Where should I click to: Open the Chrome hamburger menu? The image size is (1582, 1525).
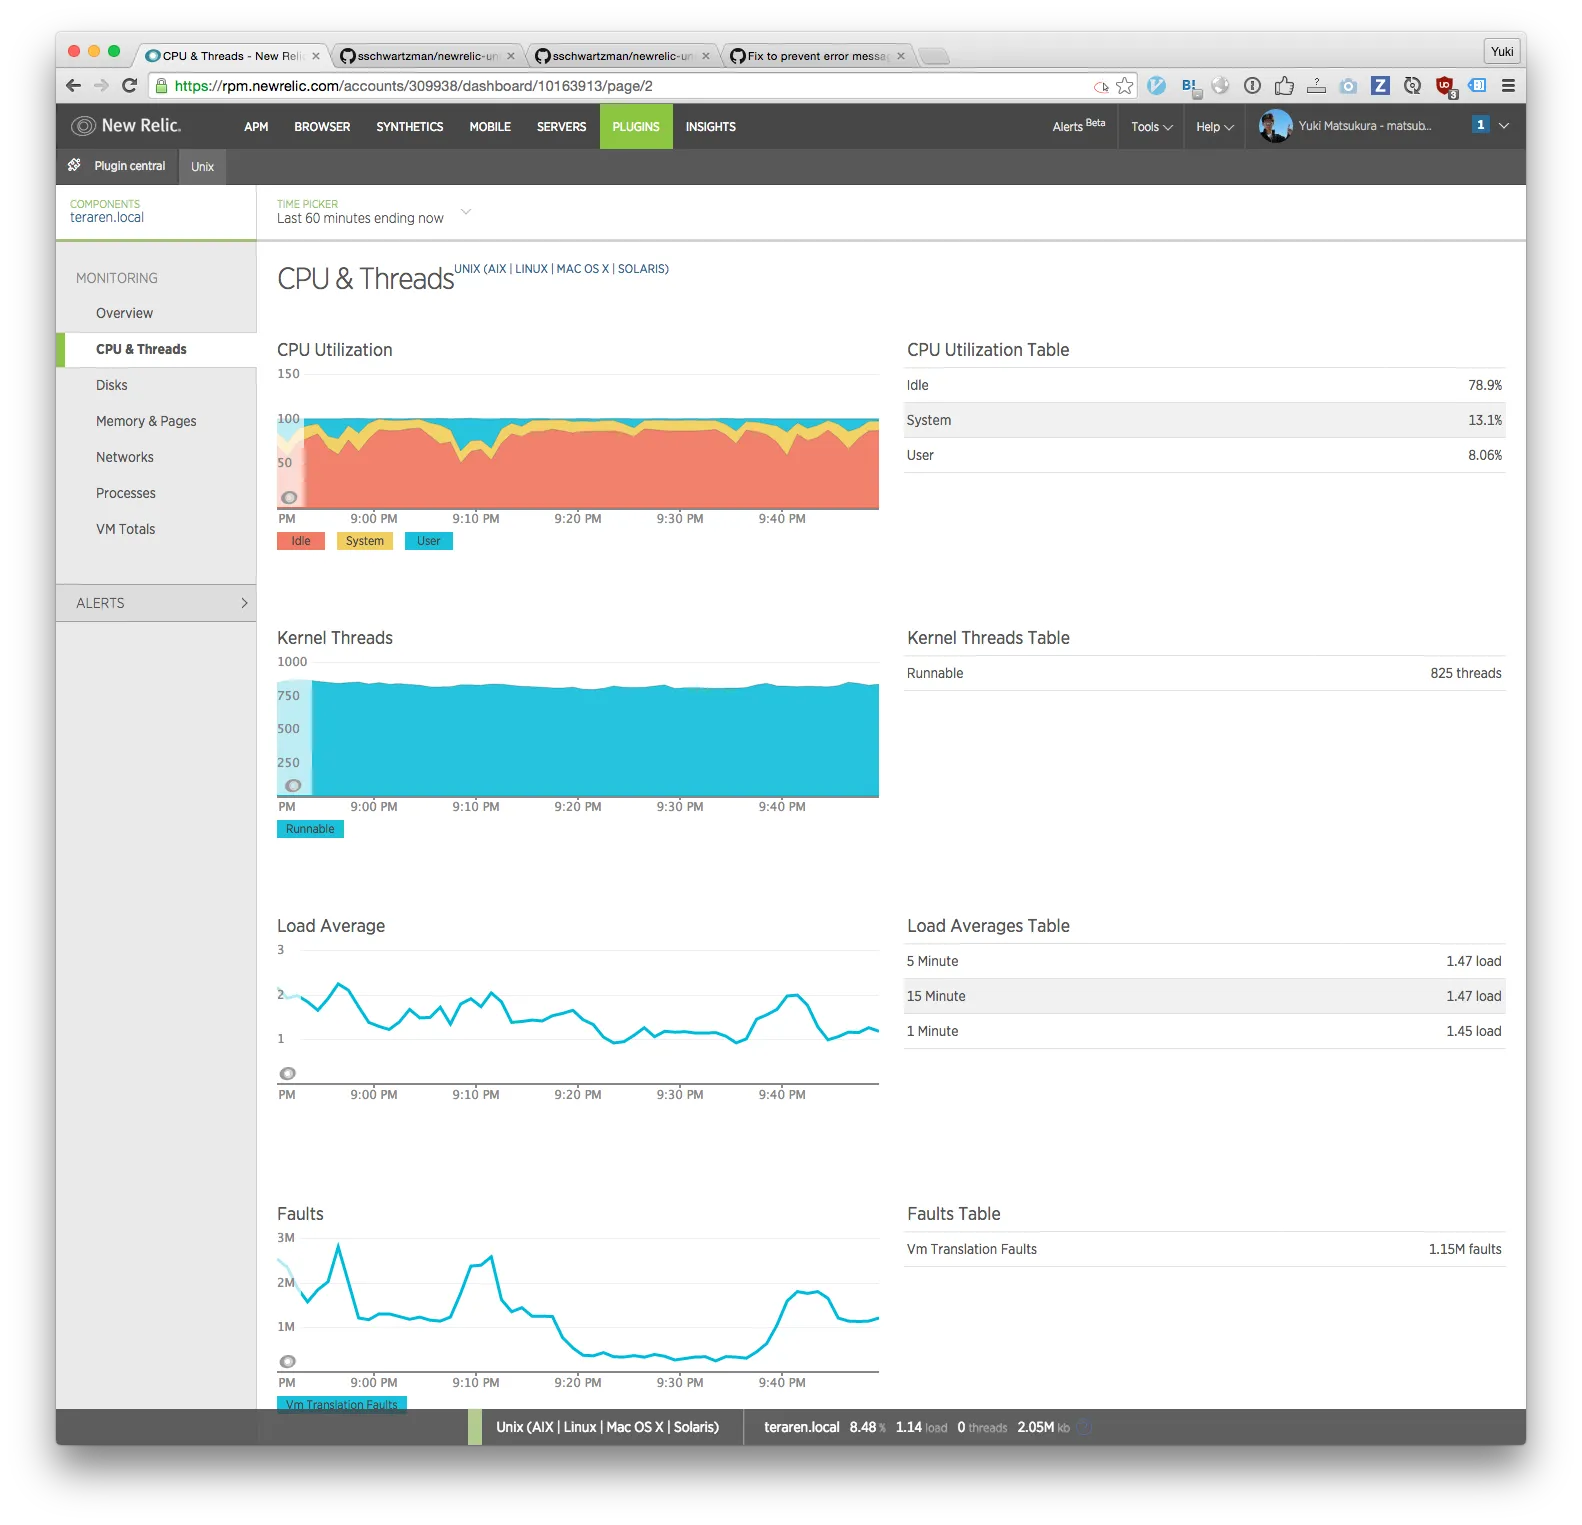coord(1508,86)
